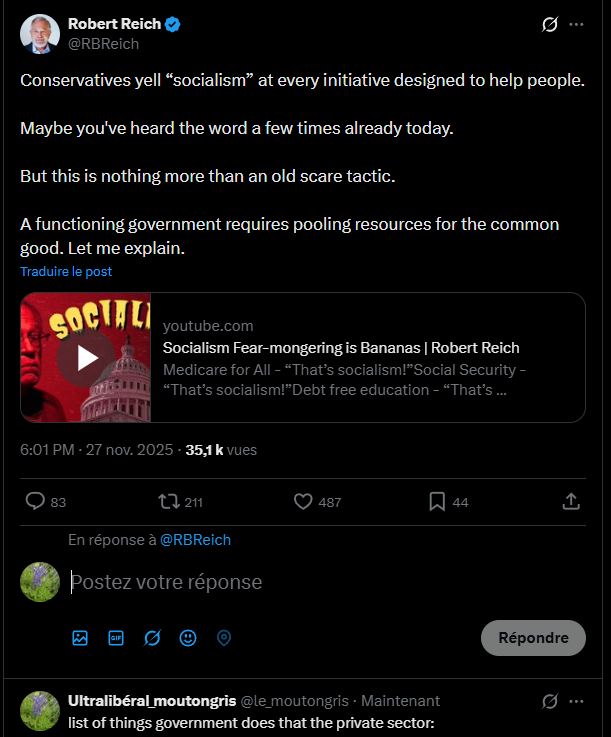
Task: Open the @RBReich mention link in the reply header
Action: click(195, 540)
